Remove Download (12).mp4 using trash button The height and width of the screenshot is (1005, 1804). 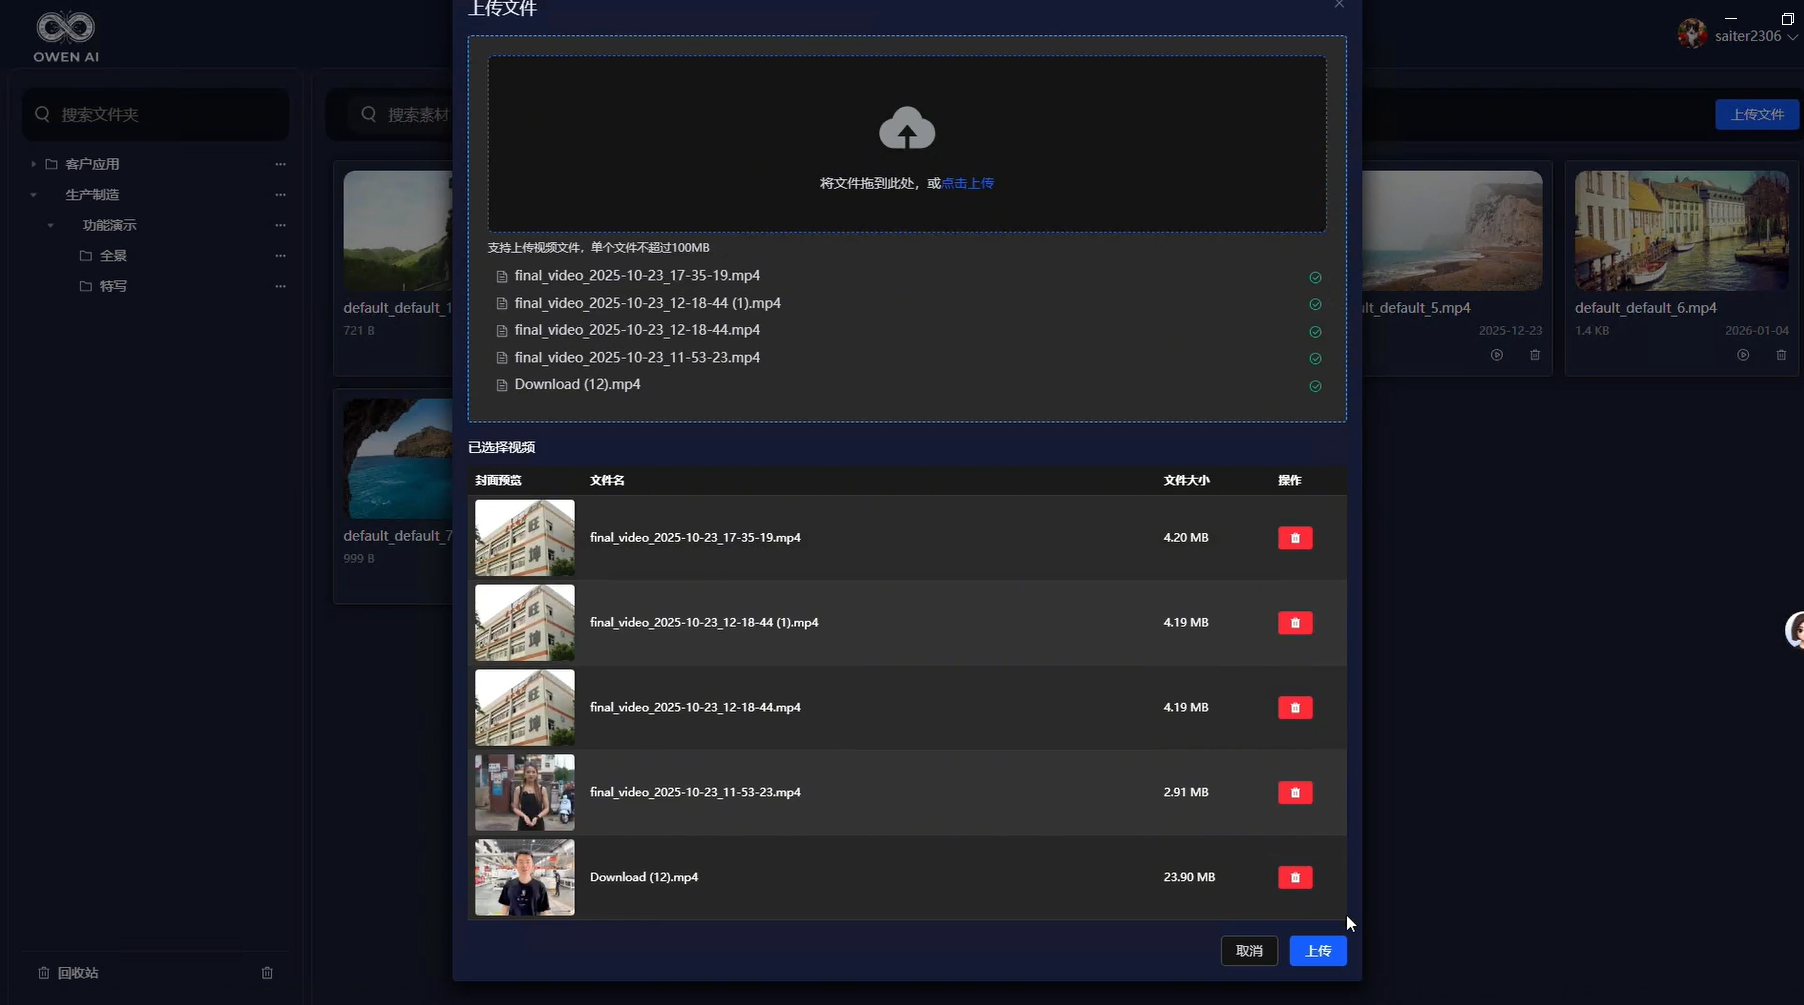[1295, 878]
